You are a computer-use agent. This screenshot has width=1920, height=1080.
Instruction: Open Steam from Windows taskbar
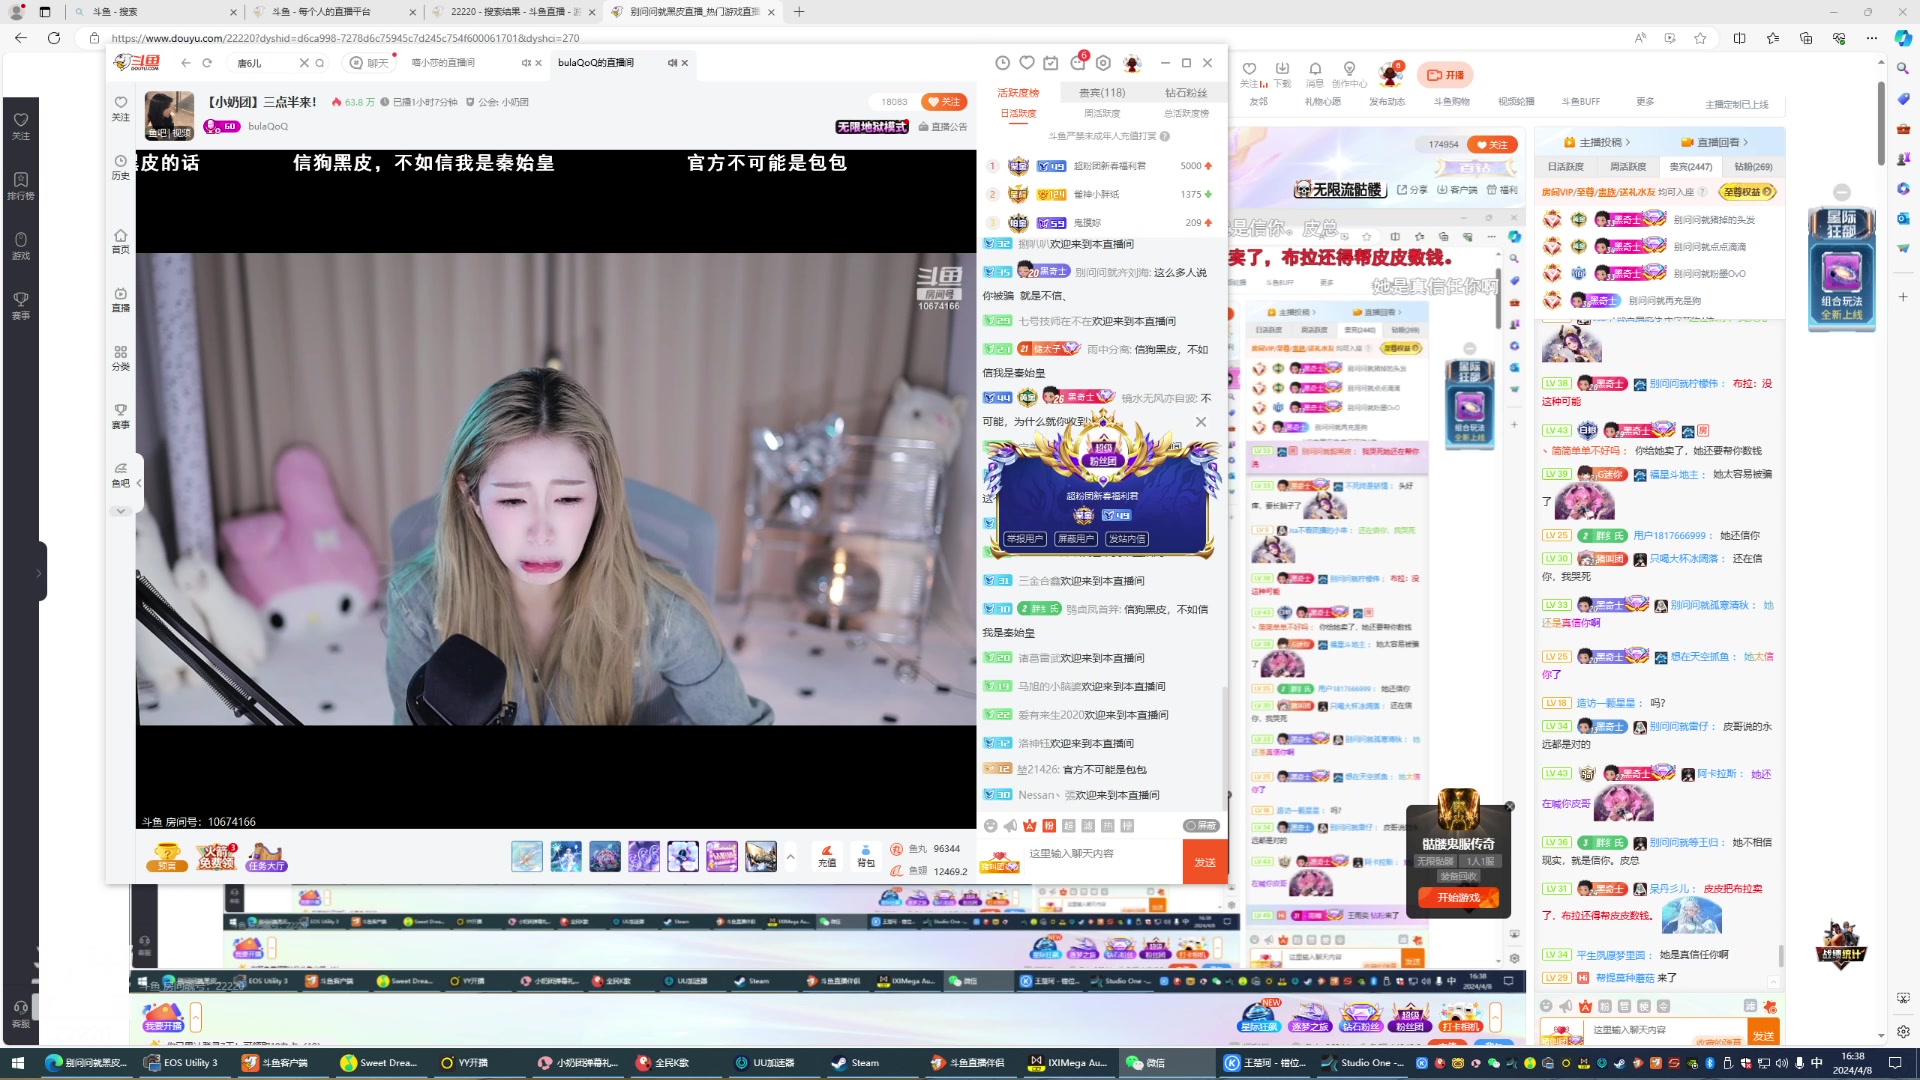(x=856, y=1063)
